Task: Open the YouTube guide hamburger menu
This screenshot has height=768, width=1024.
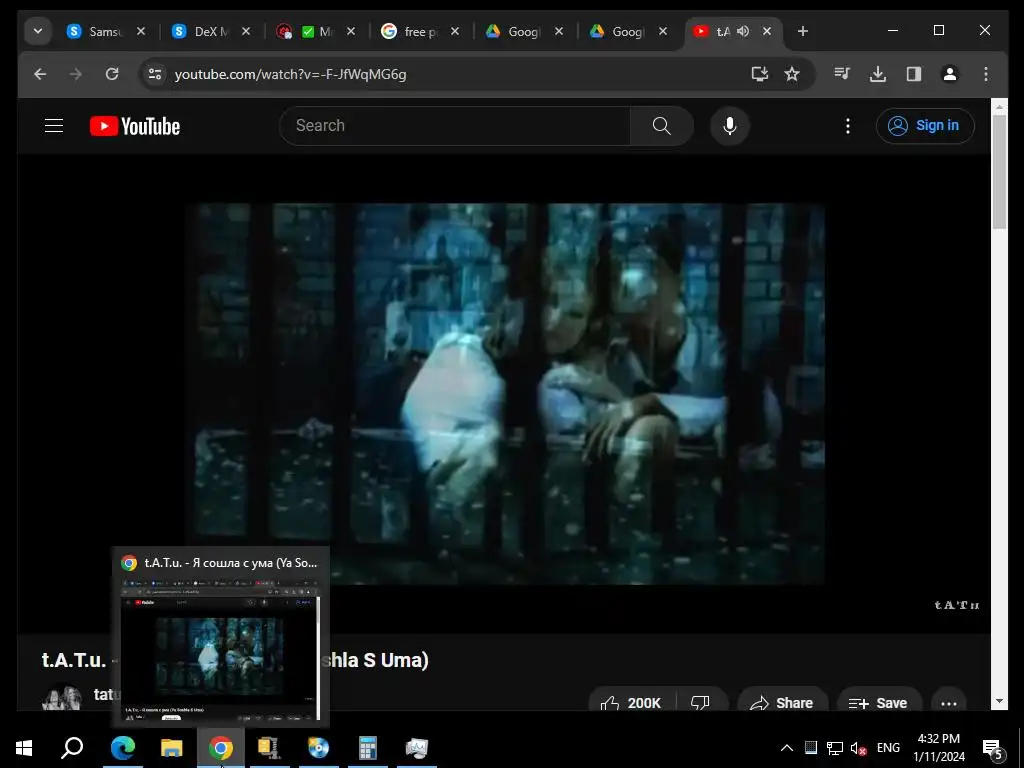Action: click(x=54, y=125)
